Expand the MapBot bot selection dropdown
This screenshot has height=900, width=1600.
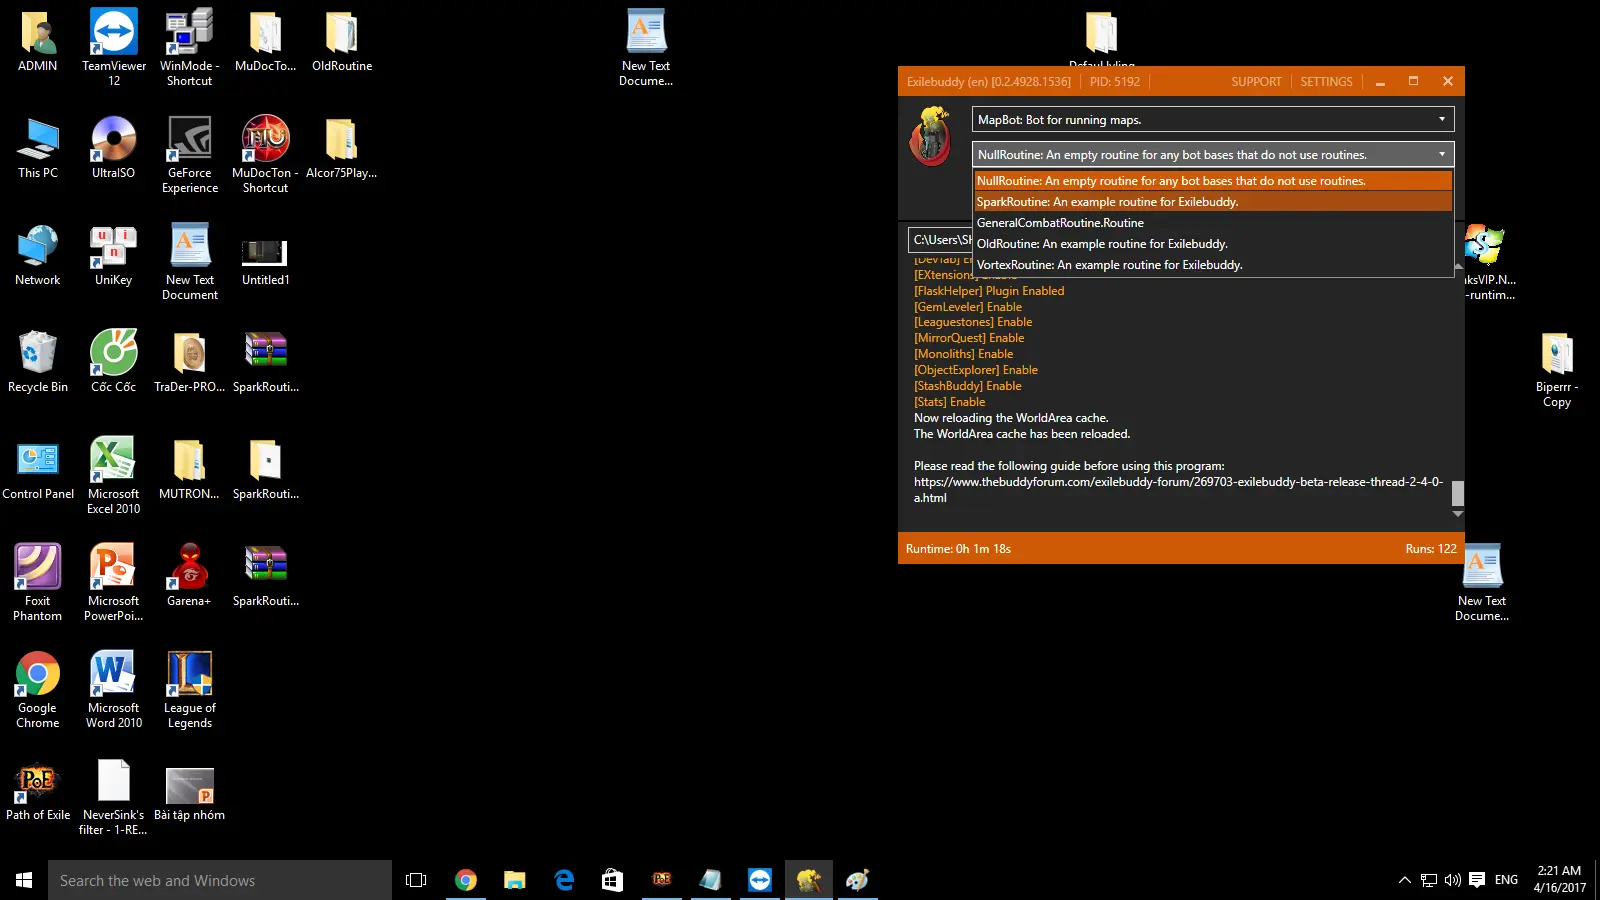point(1441,120)
